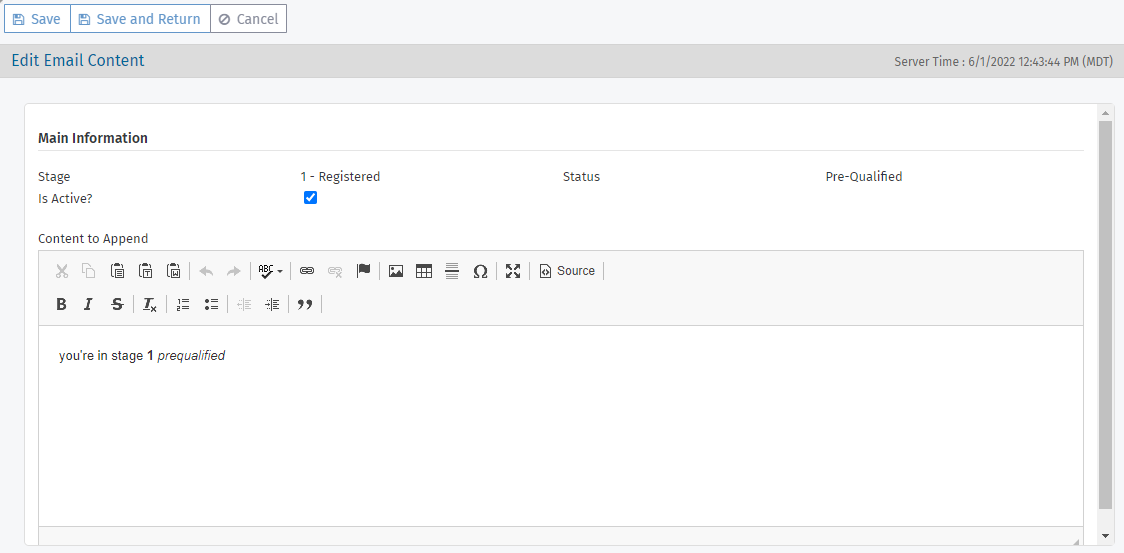Switch editor to Source view
The image size is (1124, 553).
tap(567, 271)
